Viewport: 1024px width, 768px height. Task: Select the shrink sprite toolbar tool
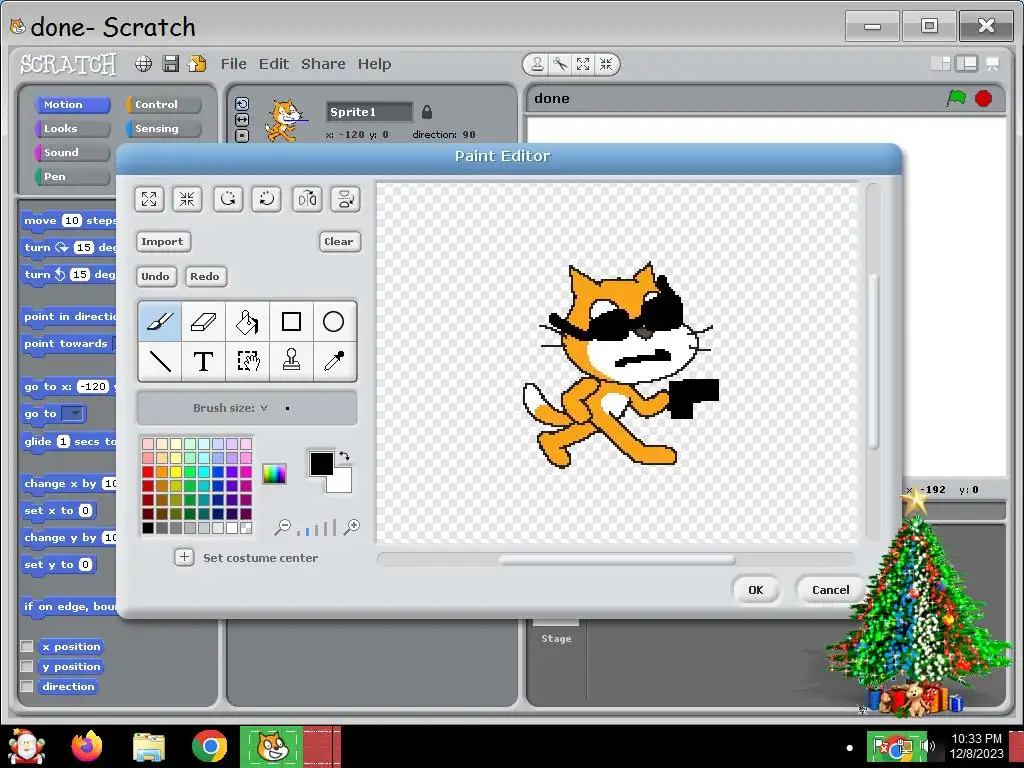606,64
